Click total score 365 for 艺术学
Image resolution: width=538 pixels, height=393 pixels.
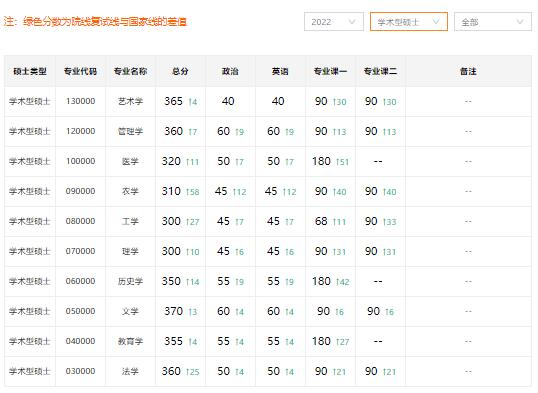click(x=173, y=101)
